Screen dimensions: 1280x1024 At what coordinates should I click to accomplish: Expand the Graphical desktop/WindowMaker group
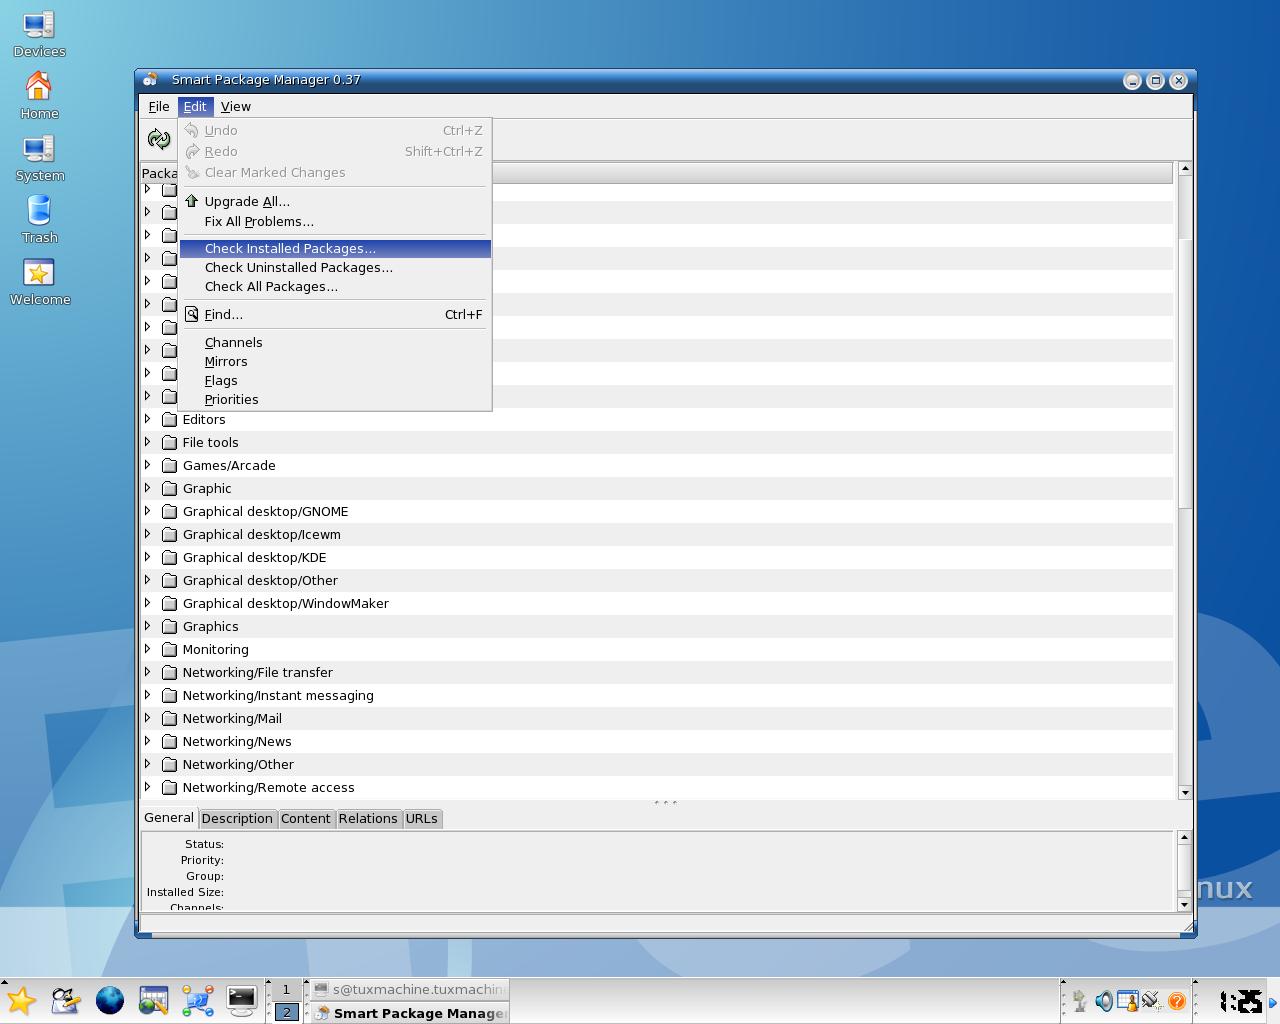pyautogui.click(x=148, y=603)
